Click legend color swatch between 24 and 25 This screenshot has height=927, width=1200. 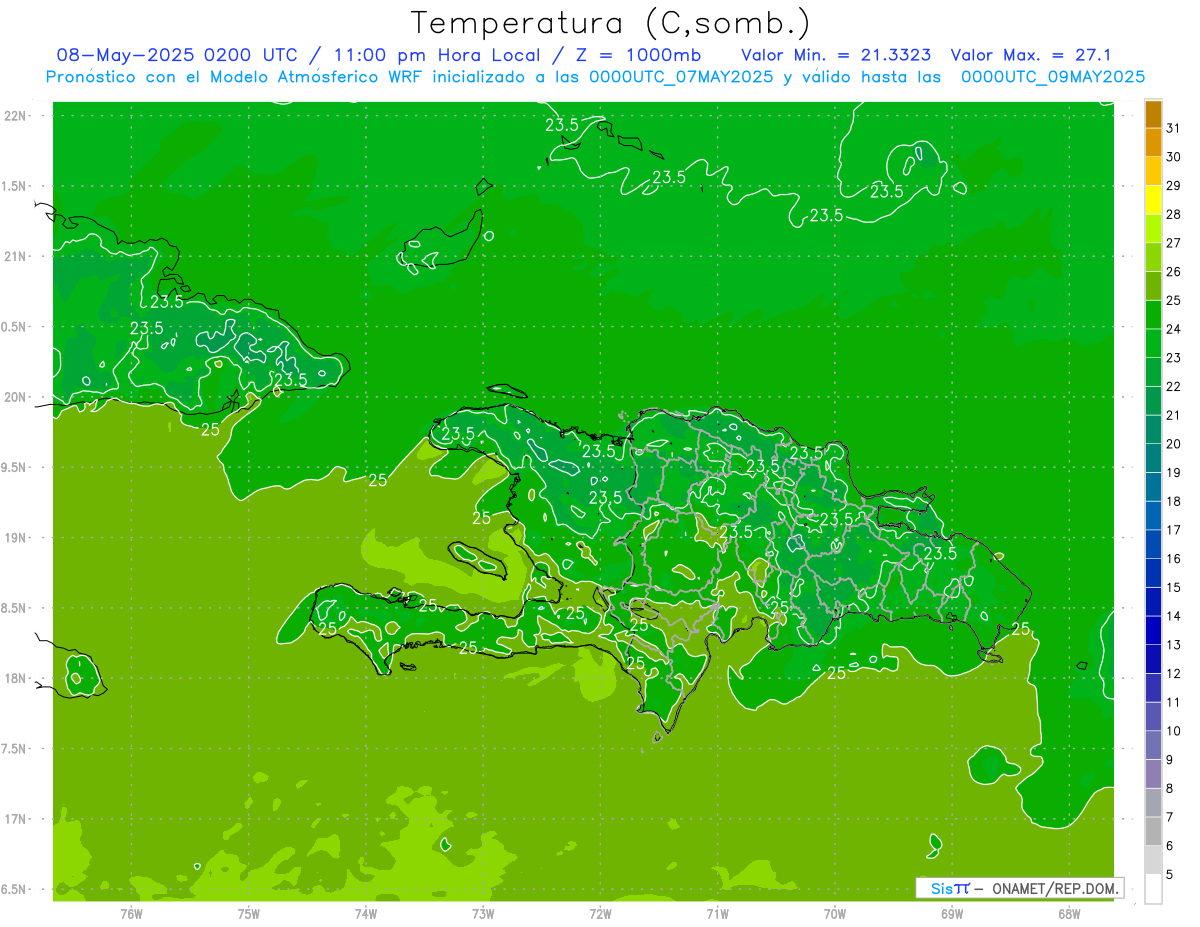coord(1153,314)
